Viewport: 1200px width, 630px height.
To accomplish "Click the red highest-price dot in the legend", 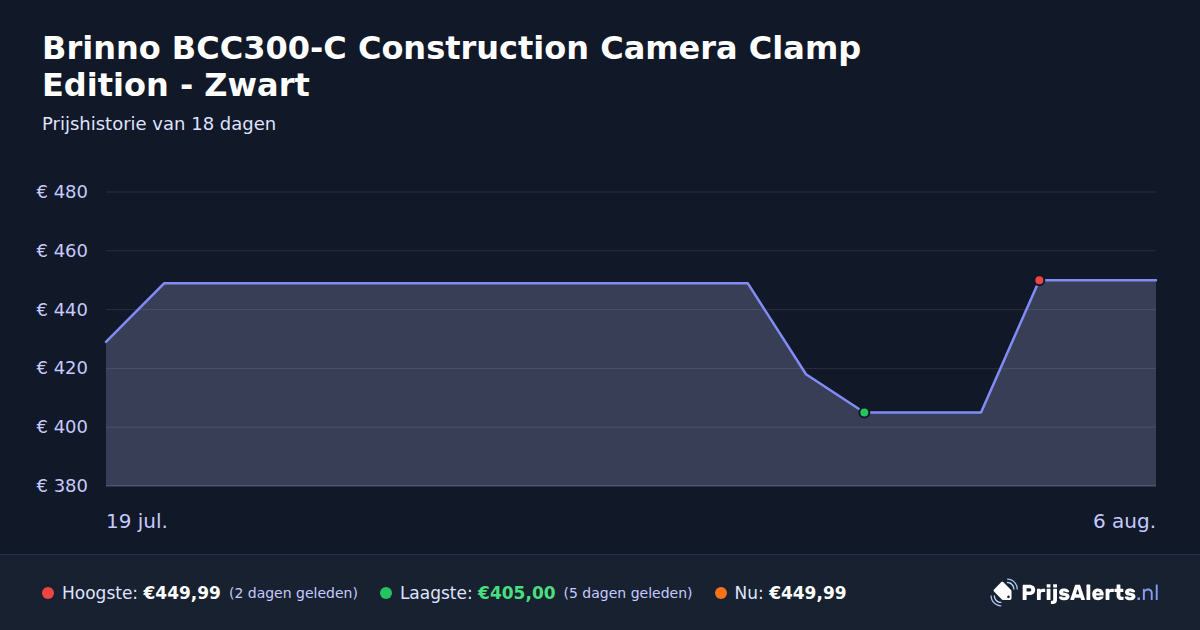I will [48, 593].
